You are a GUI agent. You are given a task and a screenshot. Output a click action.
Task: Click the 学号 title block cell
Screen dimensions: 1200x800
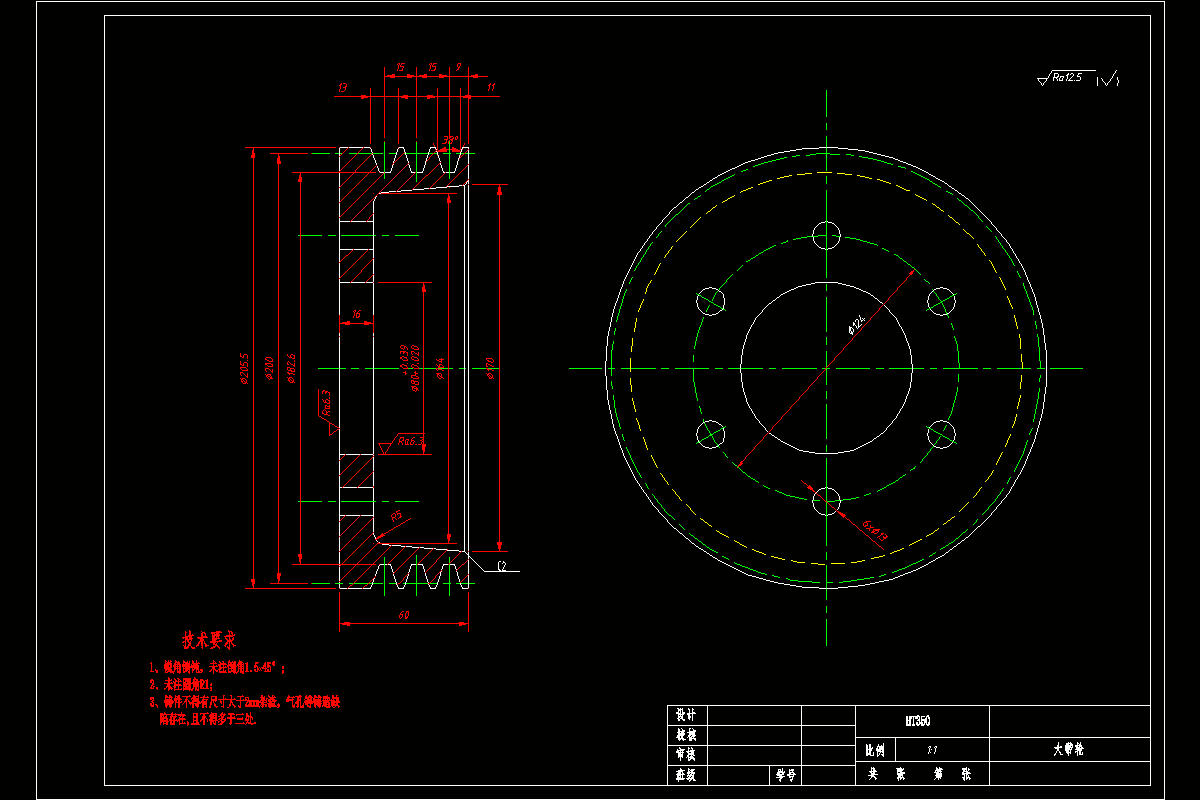784,775
